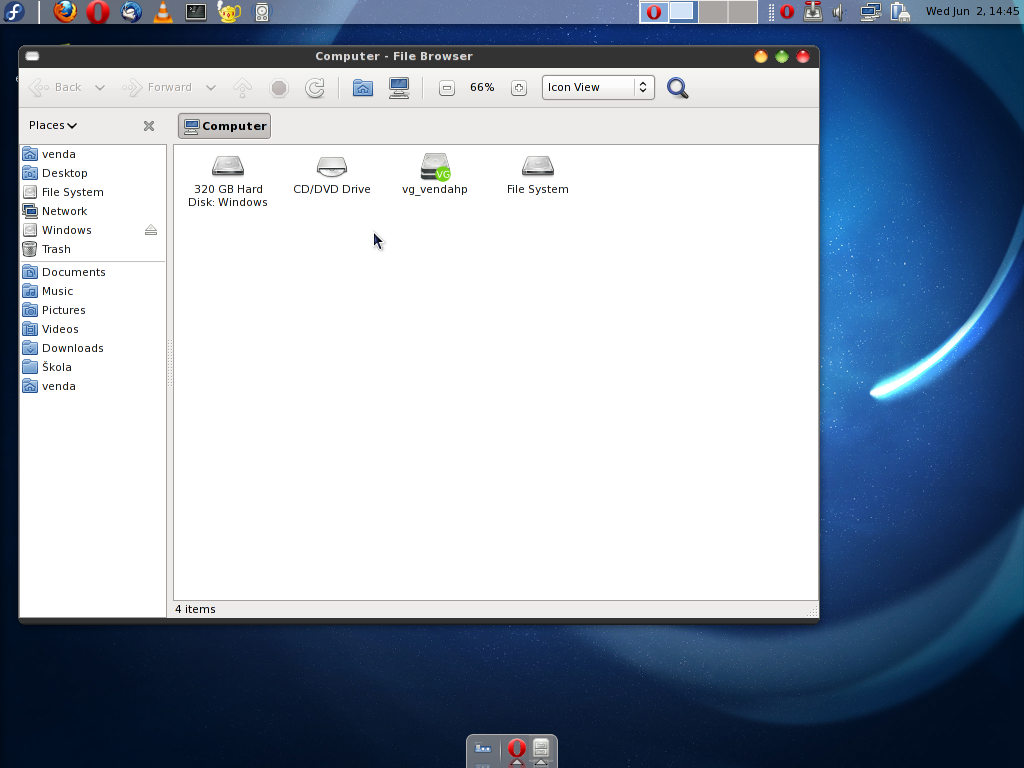Open the network connections tray icon
Screen dimensions: 1024x768
(871, 12)
